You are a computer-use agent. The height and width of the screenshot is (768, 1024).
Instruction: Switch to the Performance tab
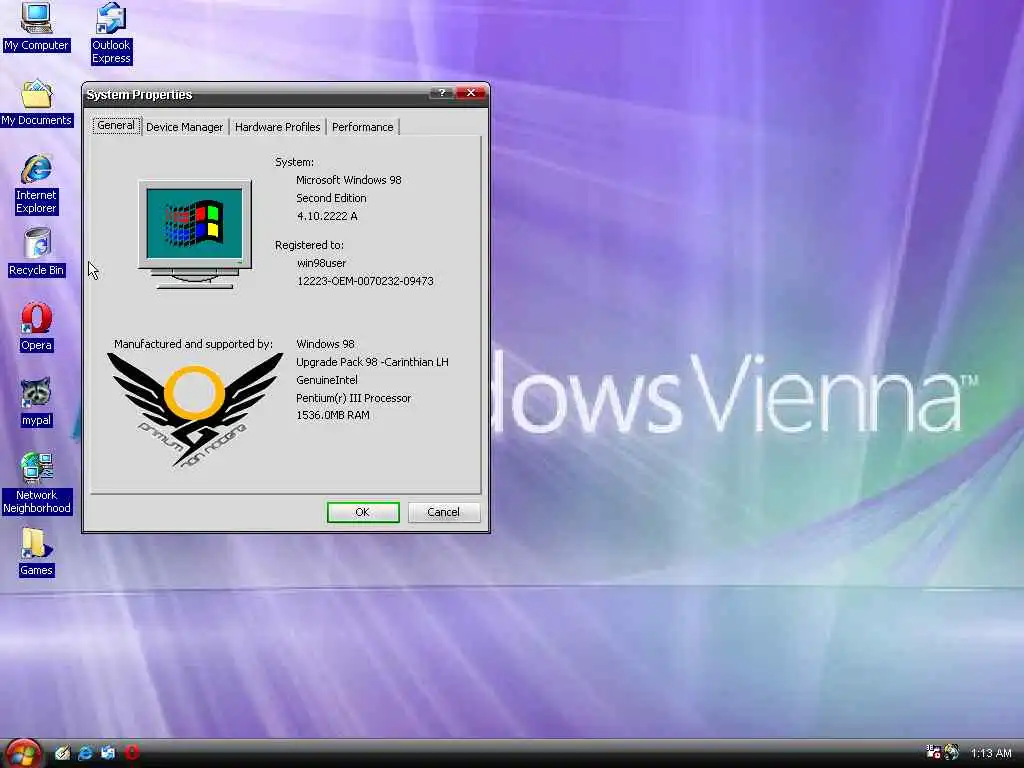point(362,127)
